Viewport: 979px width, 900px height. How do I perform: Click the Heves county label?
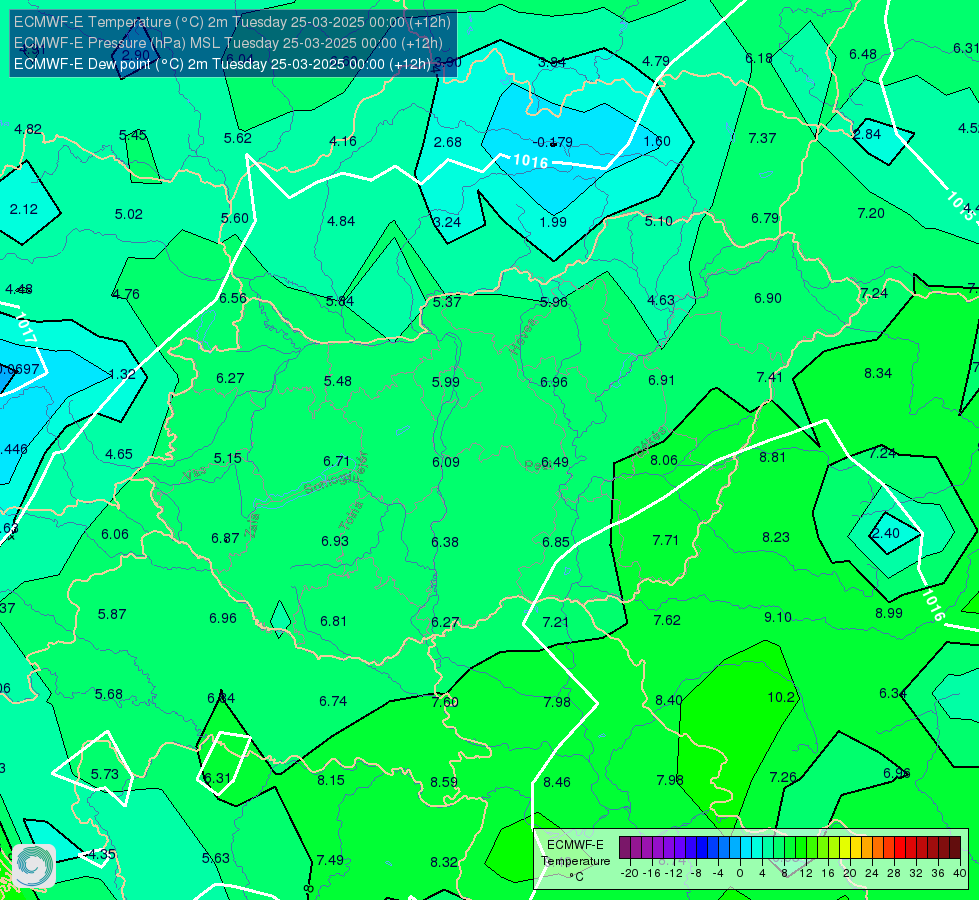coord(523,336)
